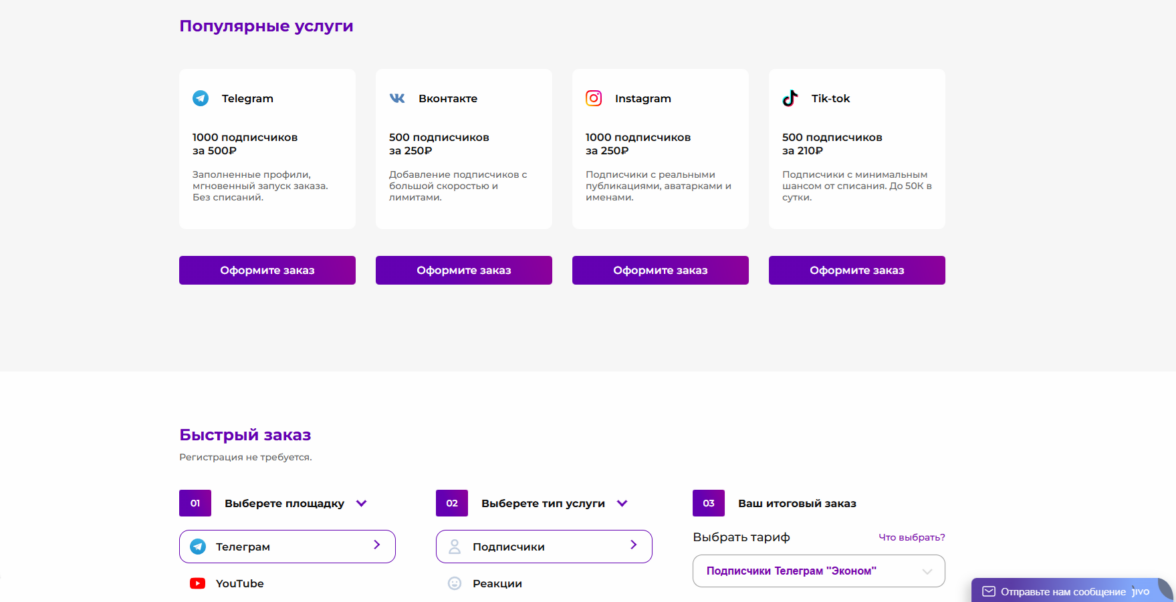The height and width of the screenshot is (602, 1176).
Task: Click the Telegram icon in platform list
Action: (x=198, y=547)
